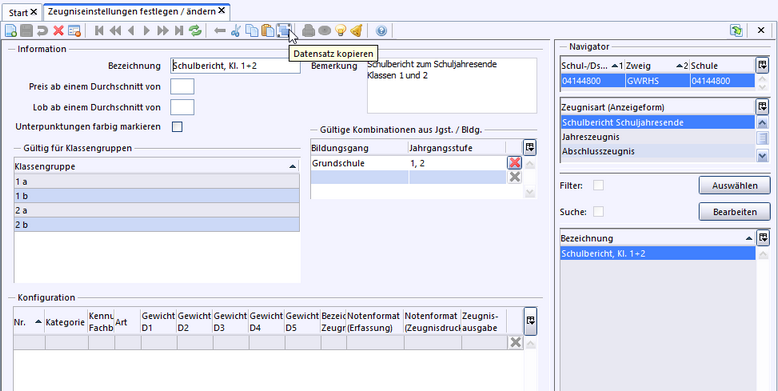Click the light bulb icon
Screen dimensions: 778x391
[x=340, y=31]
